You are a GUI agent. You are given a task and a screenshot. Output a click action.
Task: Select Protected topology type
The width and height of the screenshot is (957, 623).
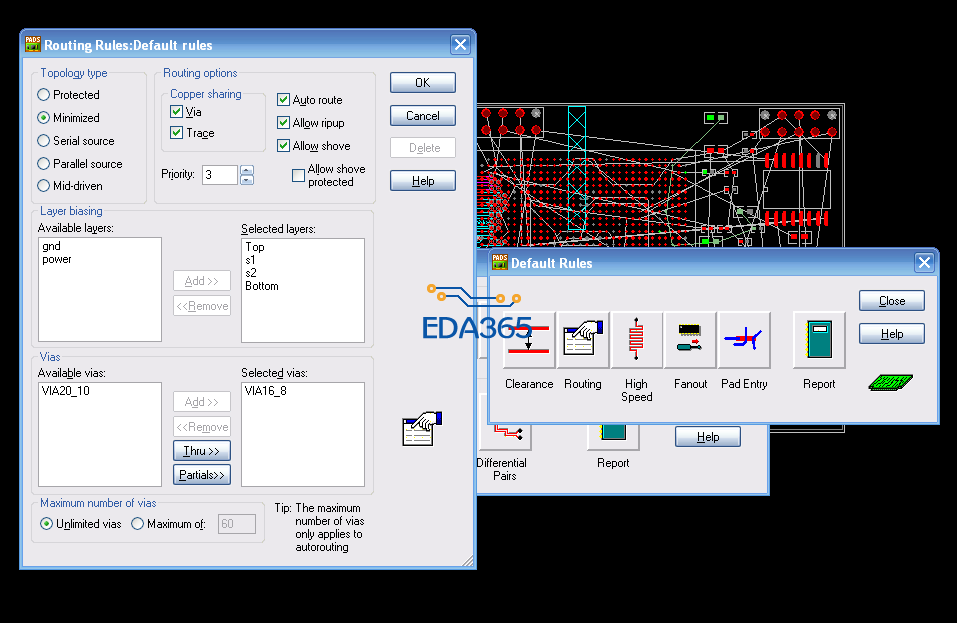pyautogui.click(x=43, y=95)
